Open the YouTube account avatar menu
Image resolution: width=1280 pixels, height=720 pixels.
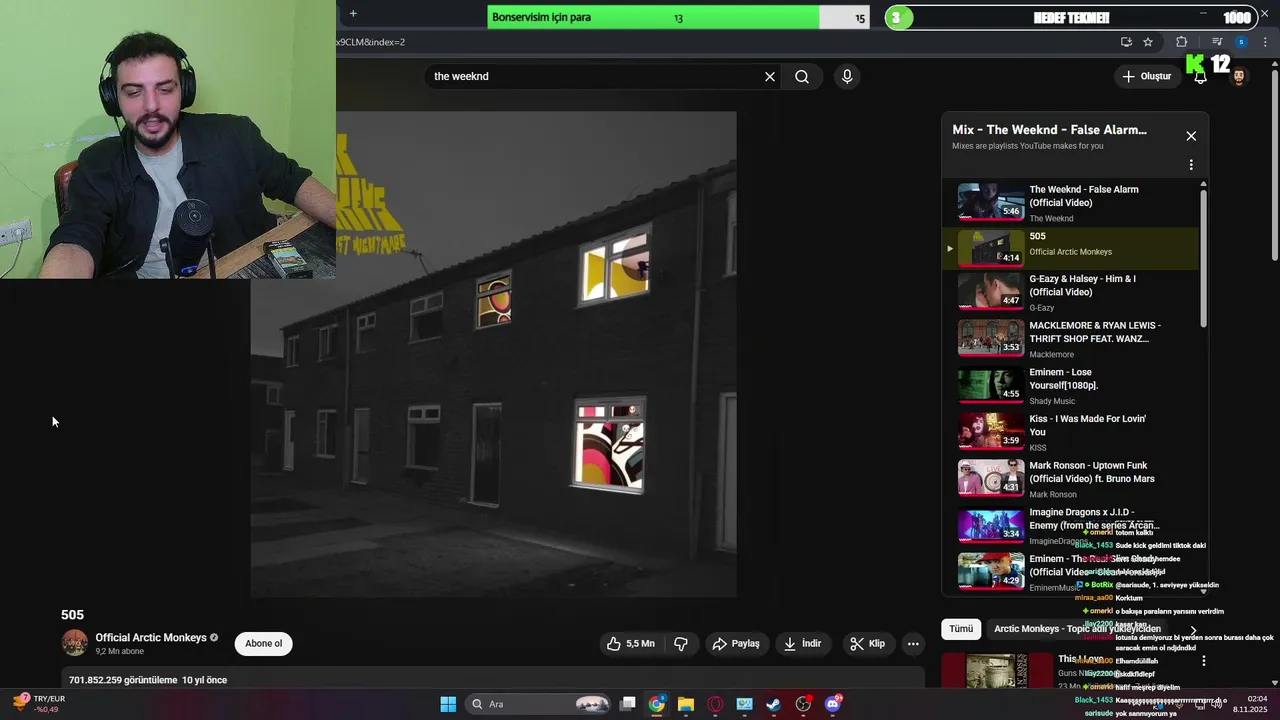pyautogui.click(x=1239, y=77)
